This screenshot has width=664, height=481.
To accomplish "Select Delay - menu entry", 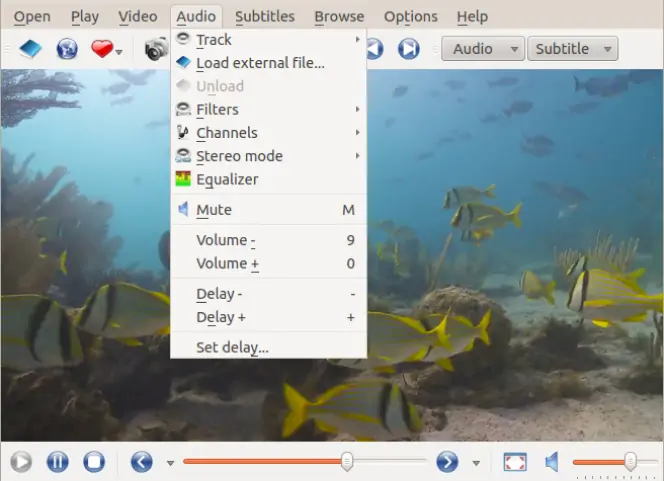I will click(268, 294).
